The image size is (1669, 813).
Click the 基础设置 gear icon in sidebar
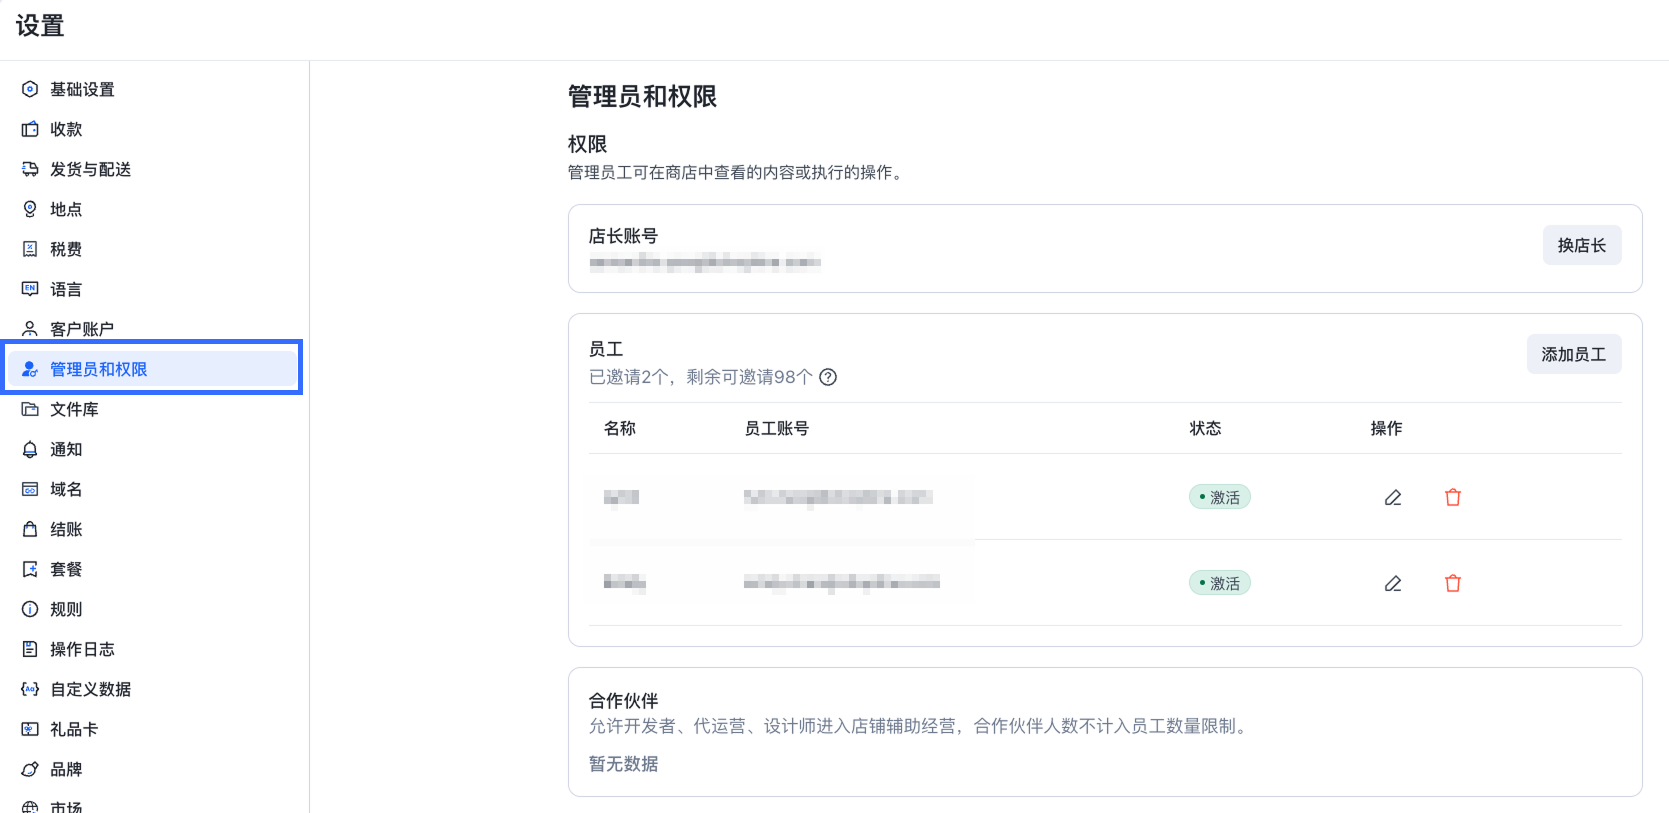click(x=30, y=89)
